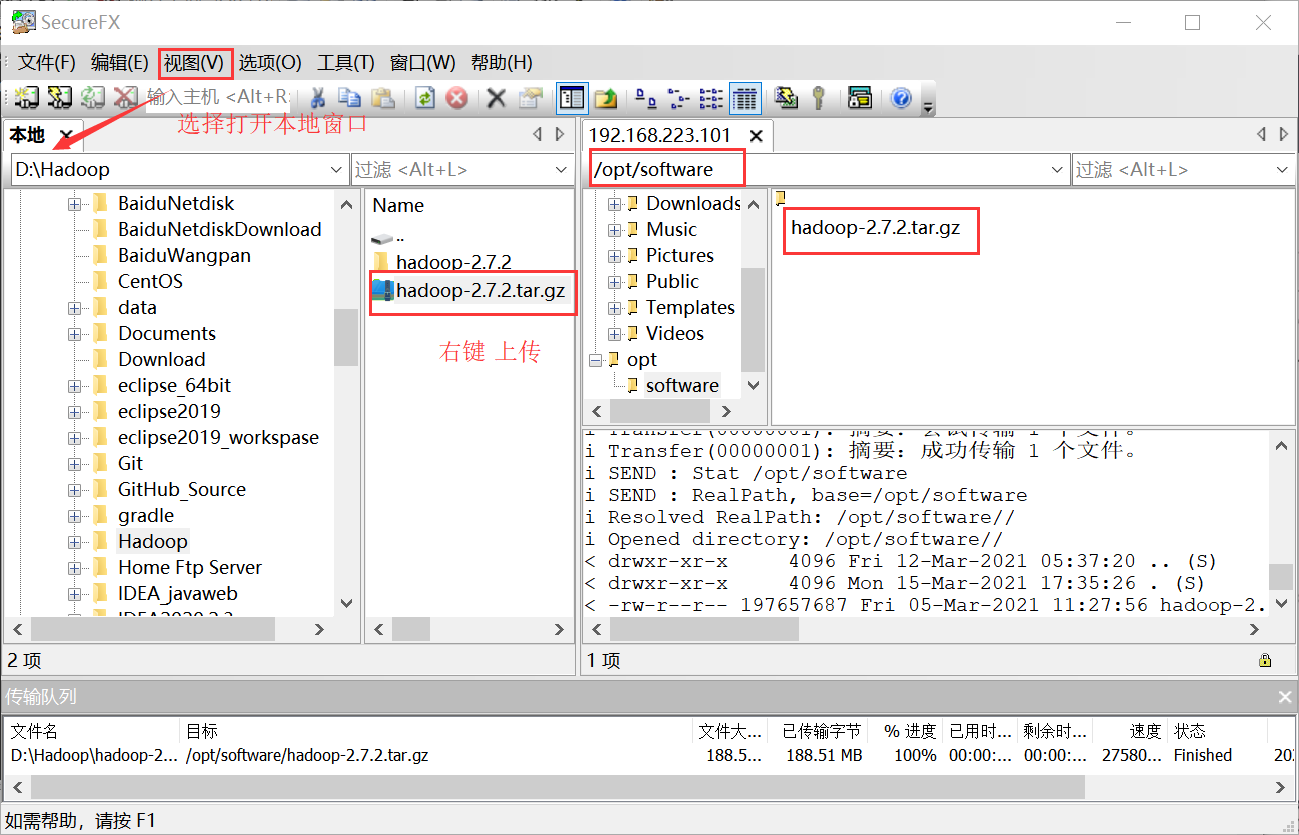Click the 目标 queue column header
Viewport: 1299px width, 835px height.
[436, 731]
